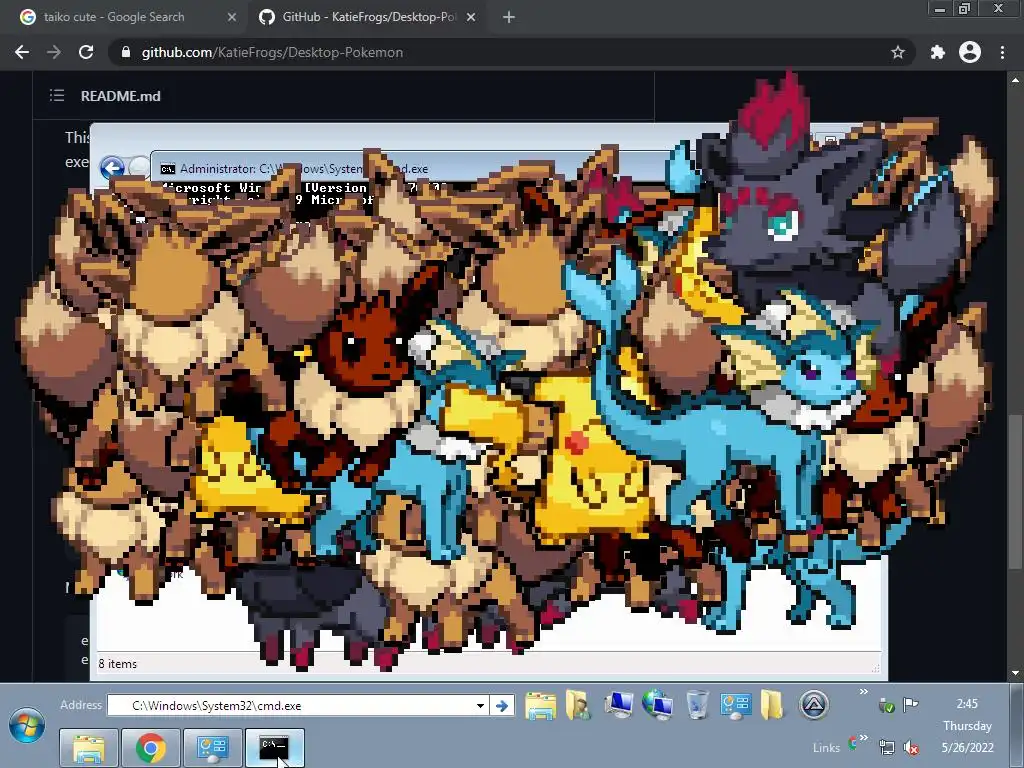
Task: Open the user folder toolbar icon
Action: point(579,706)
